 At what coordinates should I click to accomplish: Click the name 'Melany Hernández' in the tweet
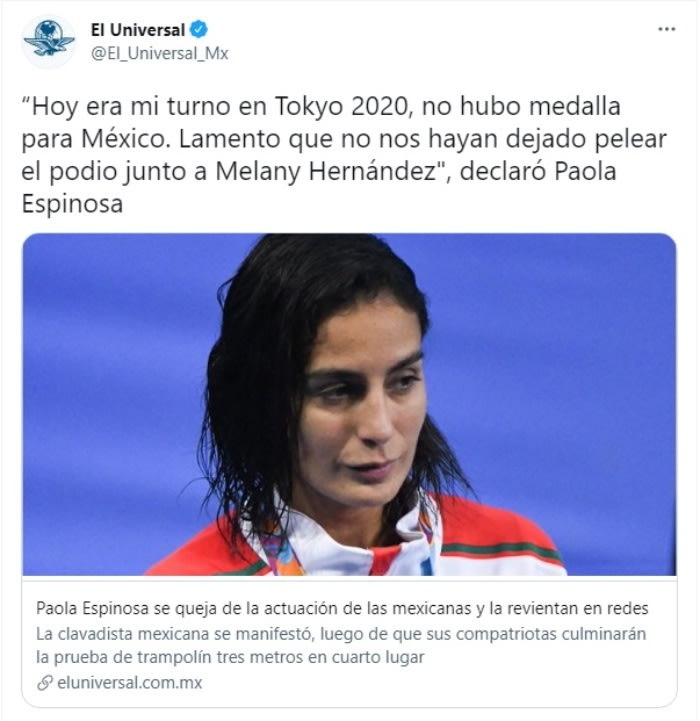(326, 172)
